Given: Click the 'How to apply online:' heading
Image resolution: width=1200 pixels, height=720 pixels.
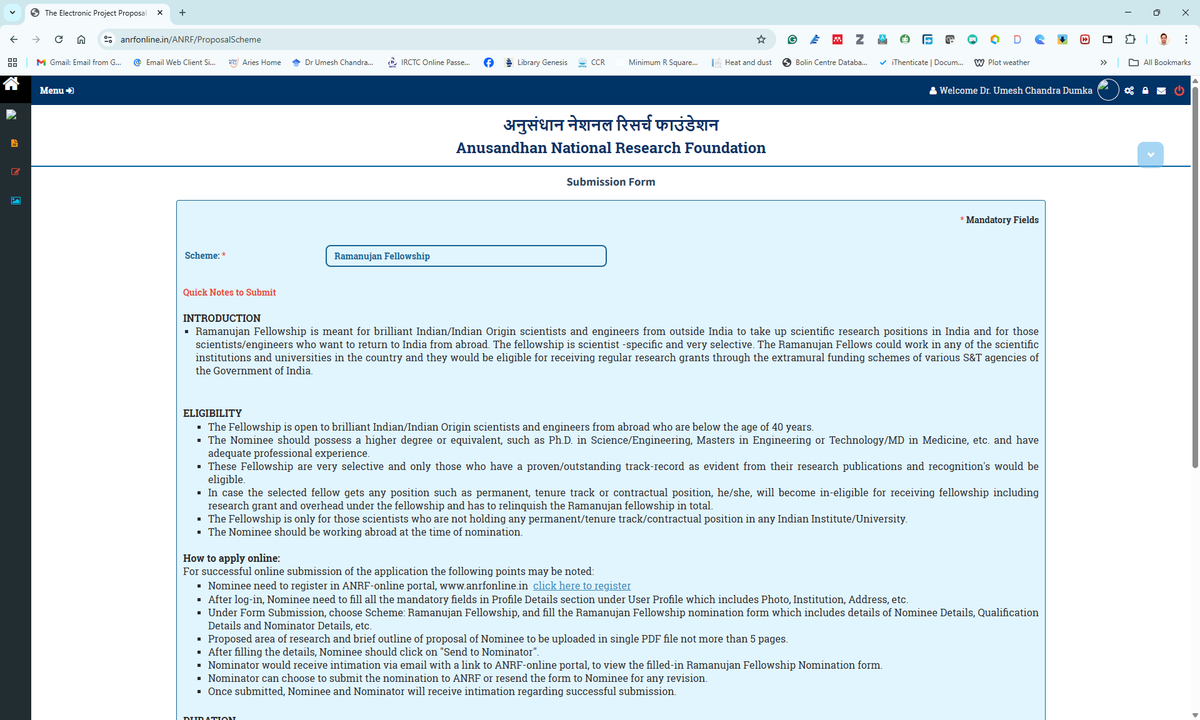Looking at the screenshot, I should [x=232, y=558].
